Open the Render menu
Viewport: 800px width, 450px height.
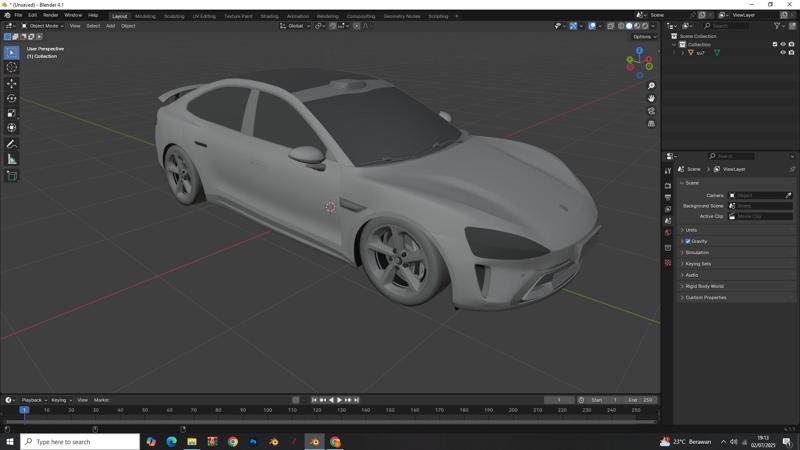point(50,15)
